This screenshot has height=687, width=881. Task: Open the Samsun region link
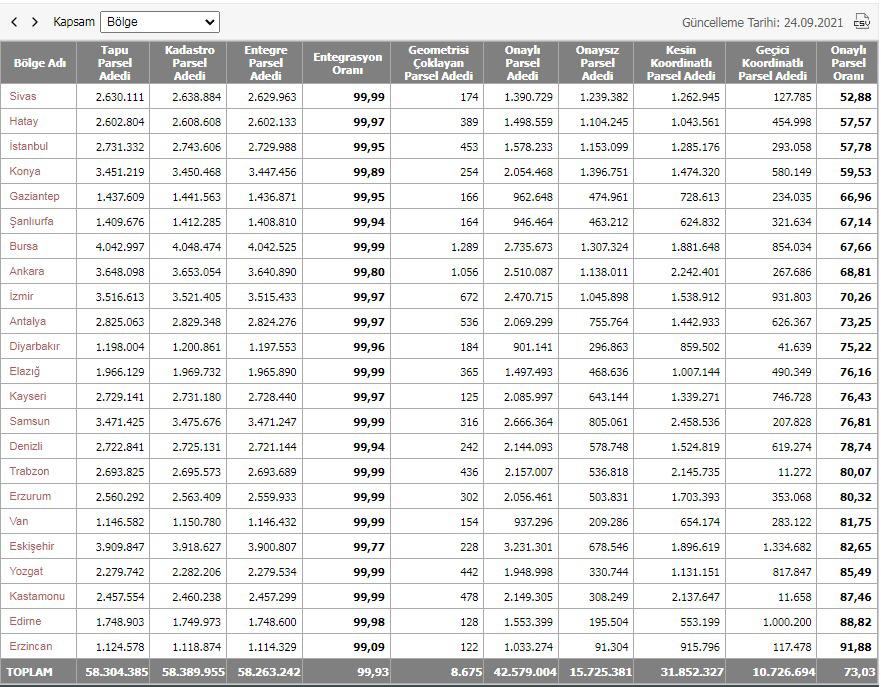29,421
